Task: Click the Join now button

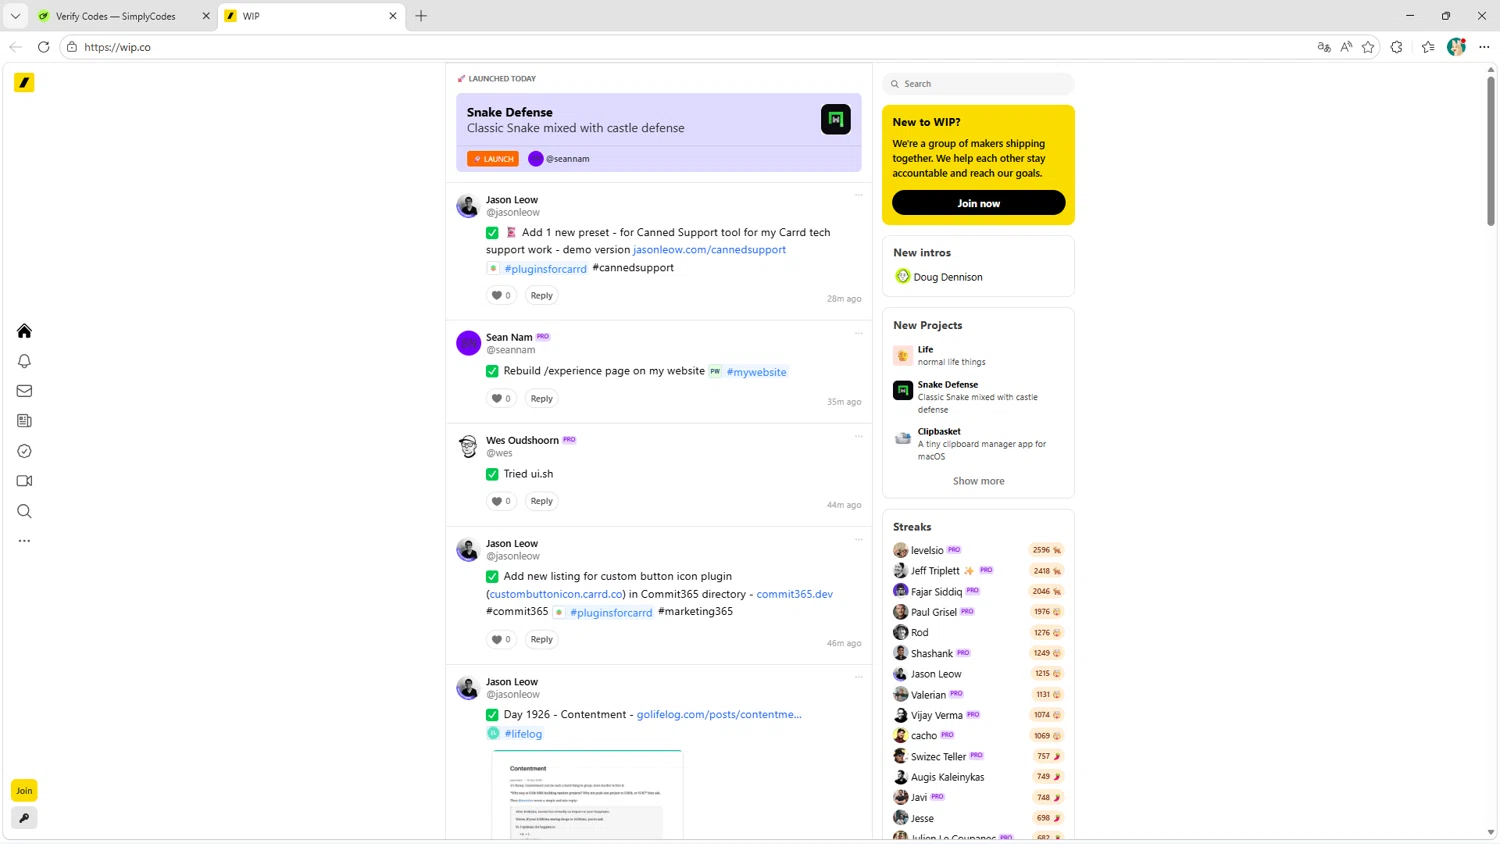Action: pyautogui.click(x=978, y=203)
